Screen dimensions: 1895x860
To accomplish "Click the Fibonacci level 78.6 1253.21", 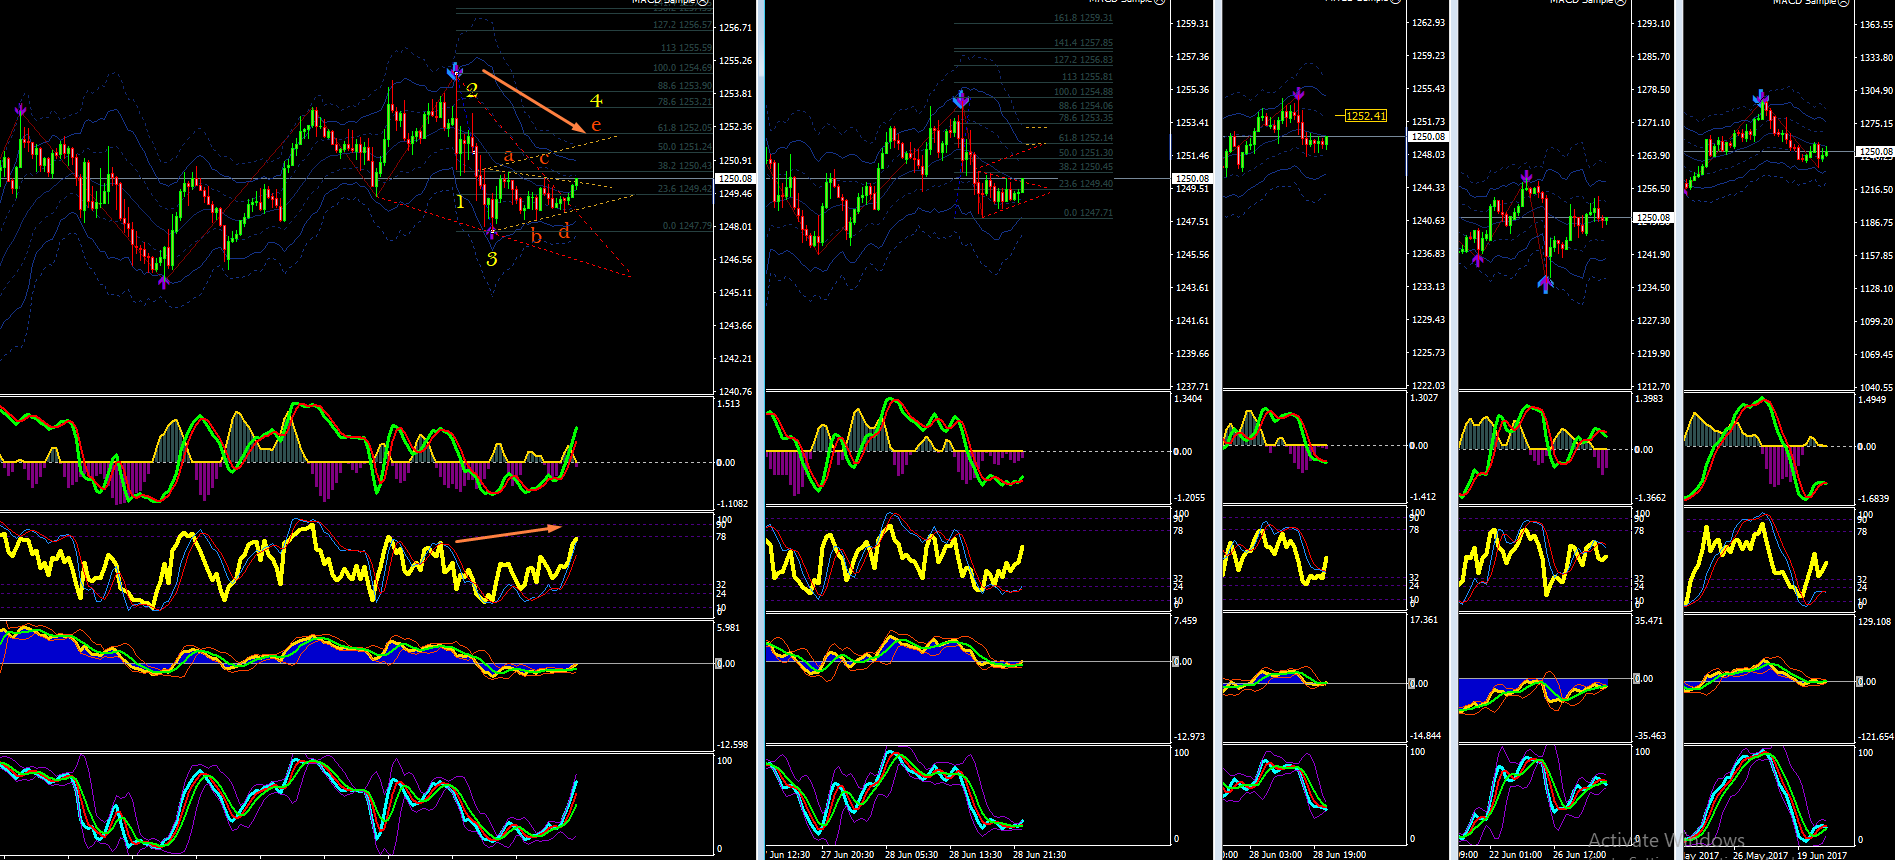I will coord(685,102).
